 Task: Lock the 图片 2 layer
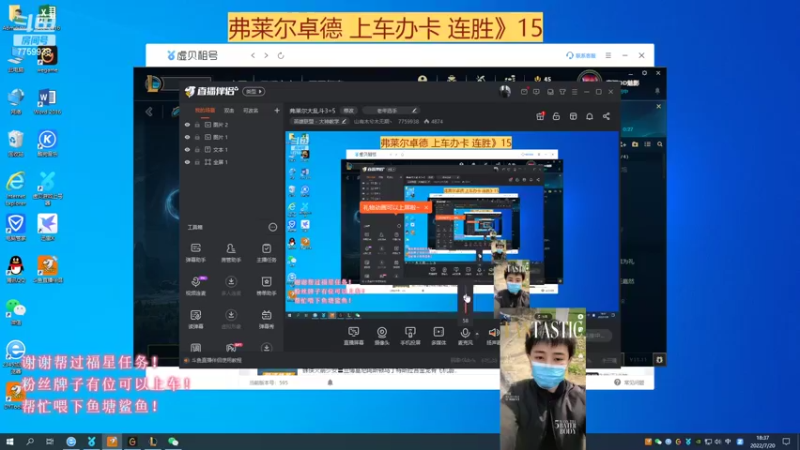pyautogui.click(x=197, y=124)
